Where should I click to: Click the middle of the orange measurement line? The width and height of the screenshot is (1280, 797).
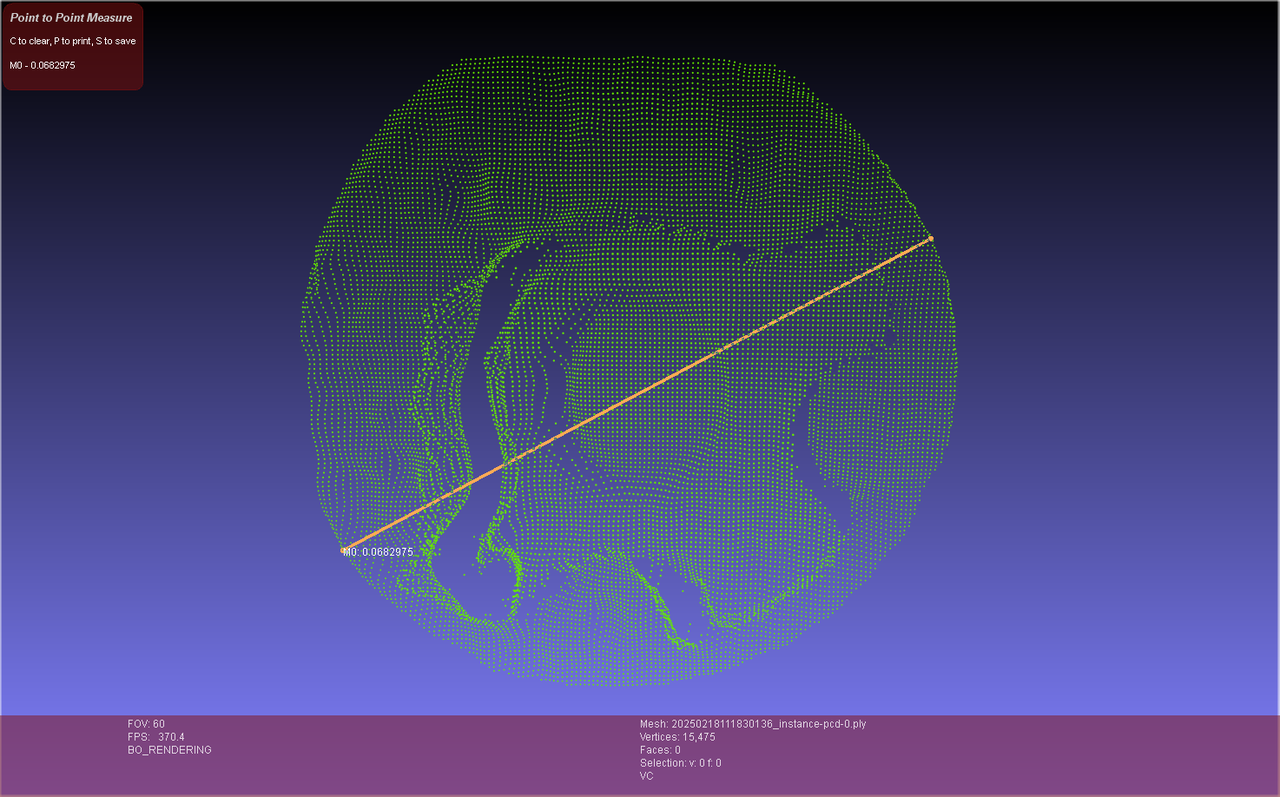click(x=638, y=394)
